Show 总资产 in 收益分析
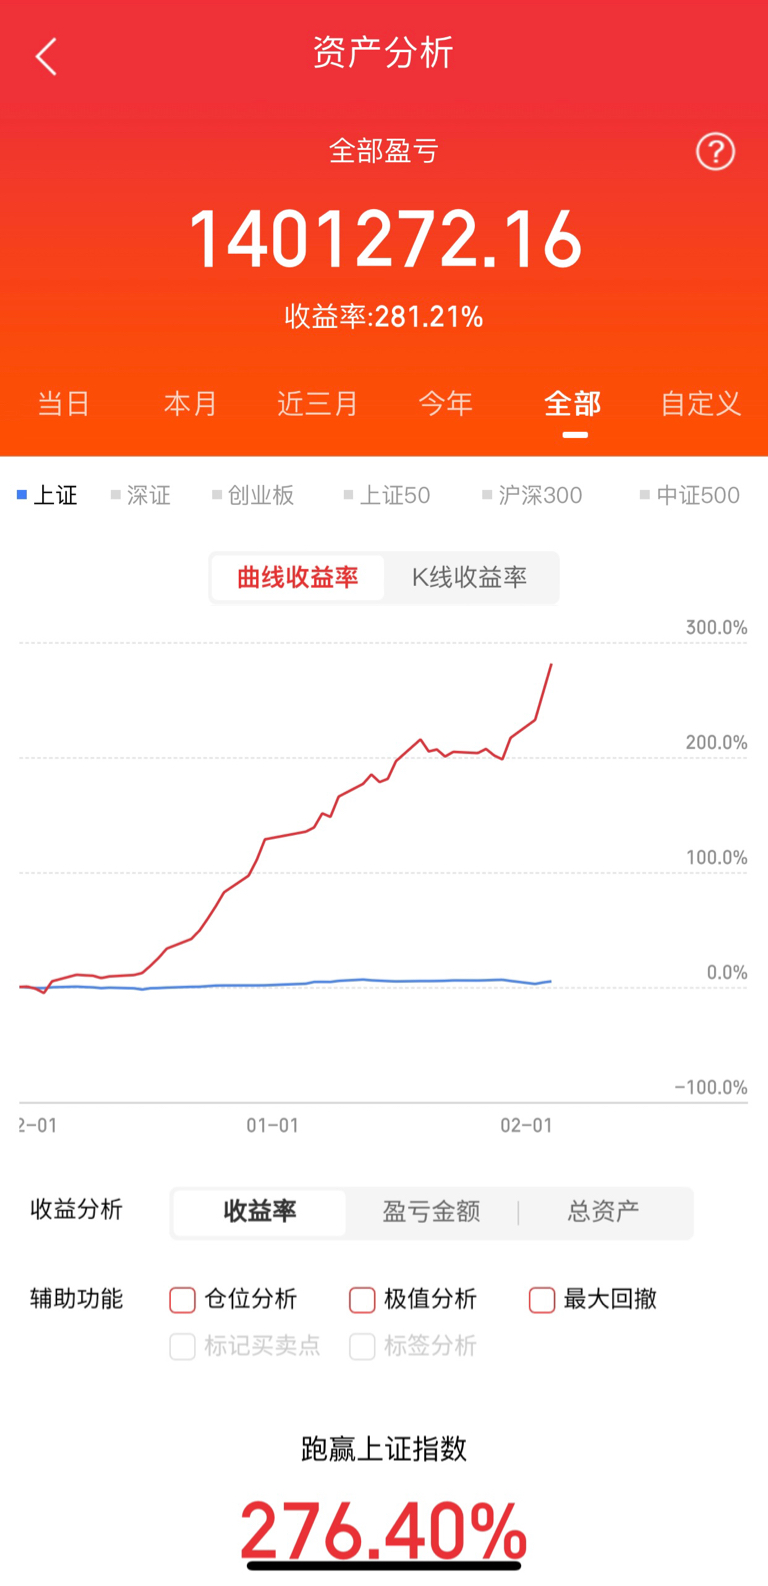Image resolution: width=768 pixels, height=1586 pixels. (603, 1212)
